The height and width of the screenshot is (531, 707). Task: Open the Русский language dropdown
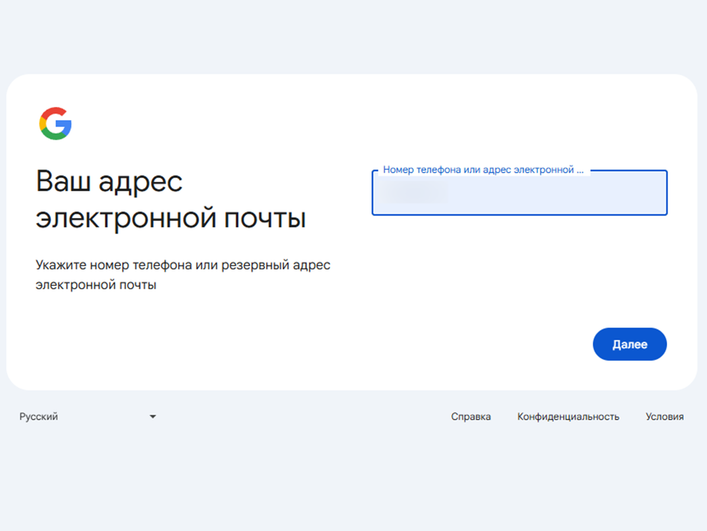(87, 417)
